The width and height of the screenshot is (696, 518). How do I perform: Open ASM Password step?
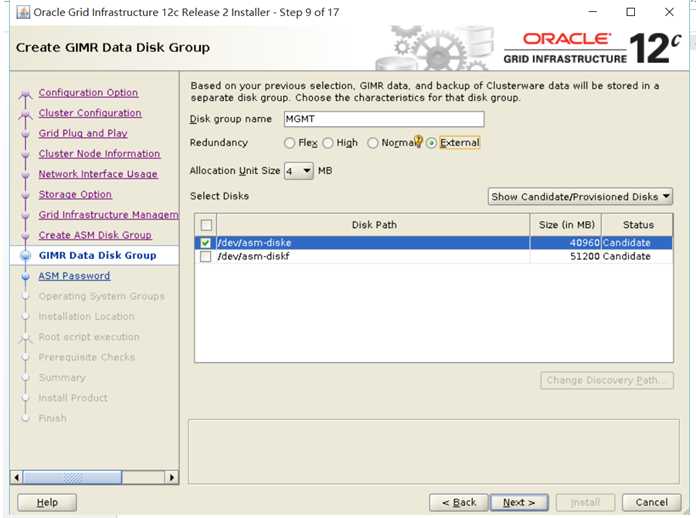coord(74,276)
